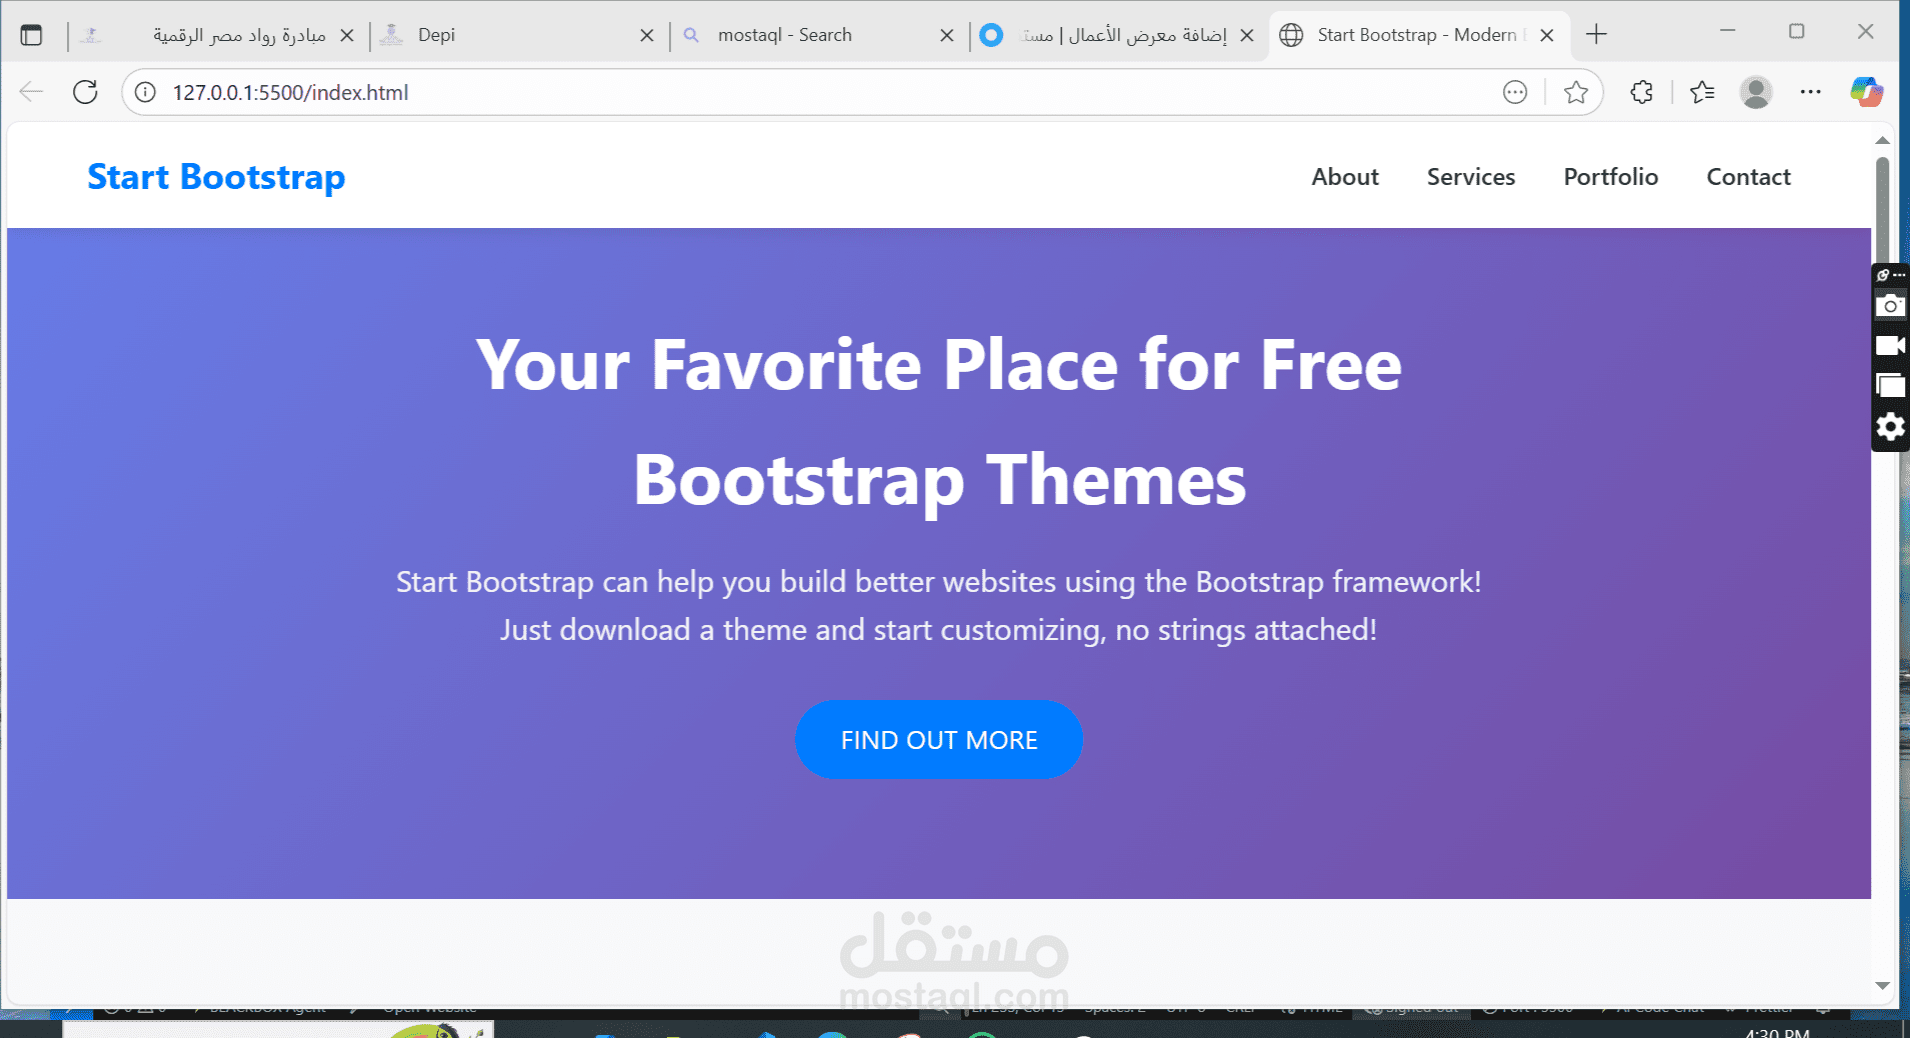The height and width of the screenshot is (1038, 1910).
Task: Open the Favorites list
Action: coord(1702,92)
